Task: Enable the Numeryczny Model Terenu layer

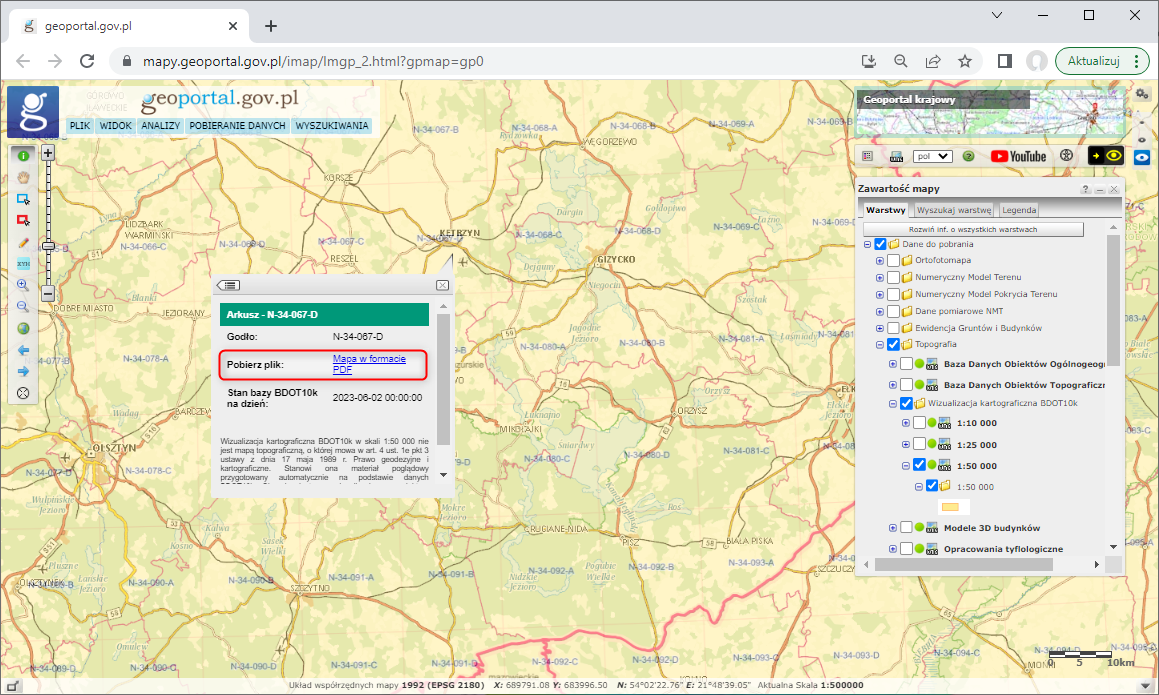Action: coord(891,277)
